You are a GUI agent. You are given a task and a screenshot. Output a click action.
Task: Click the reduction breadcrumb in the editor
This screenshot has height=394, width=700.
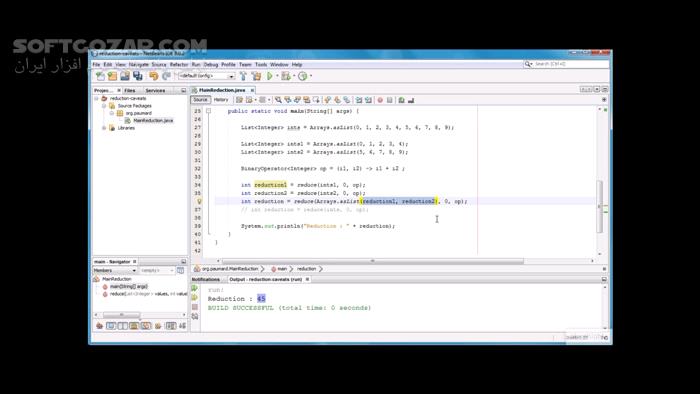click(307, 269)
